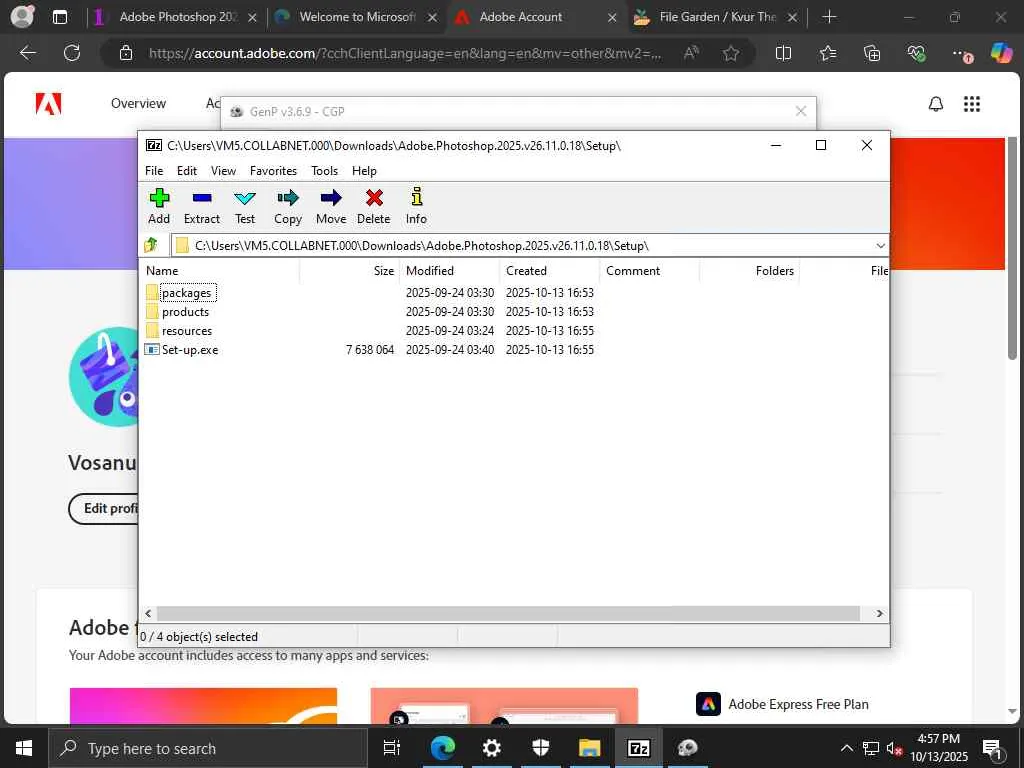
Task: Choose the Move toolbar icon
Action: tap(331, 206)
